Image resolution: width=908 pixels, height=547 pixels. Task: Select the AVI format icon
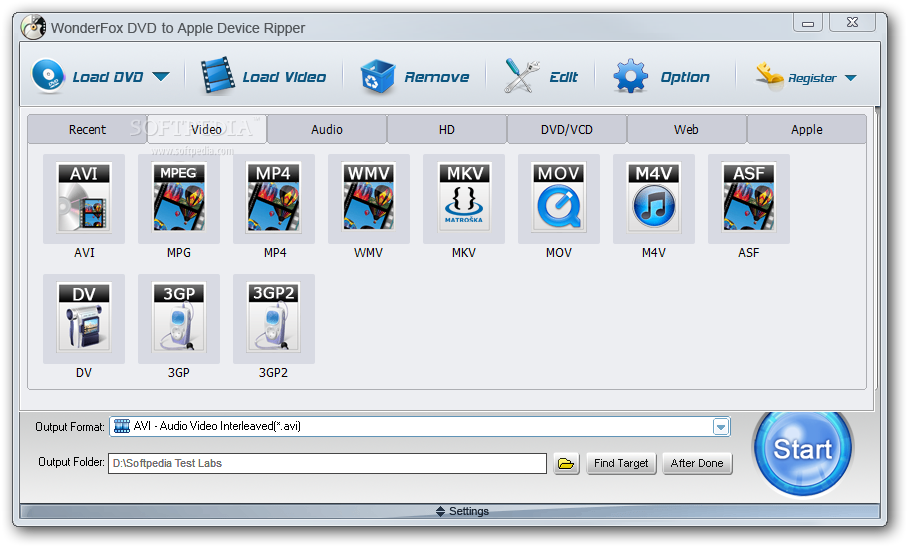pos(84,198)
